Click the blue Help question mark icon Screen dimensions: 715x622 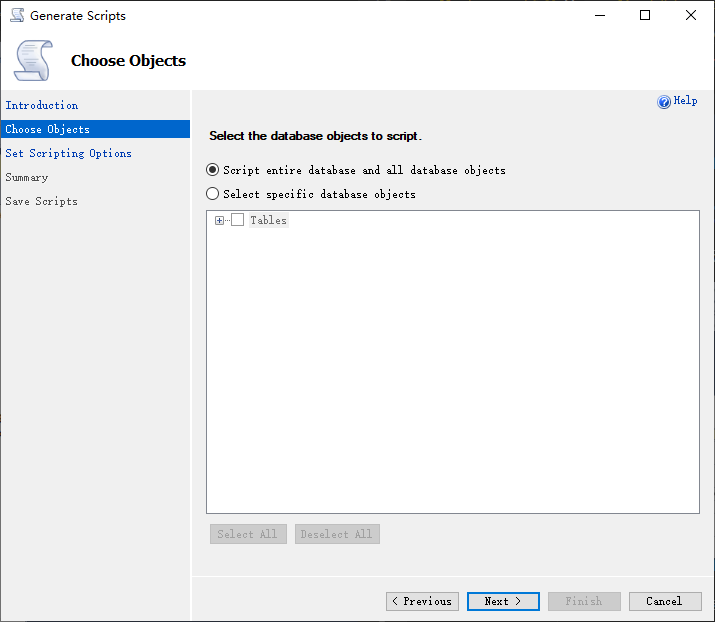[664, 102]
